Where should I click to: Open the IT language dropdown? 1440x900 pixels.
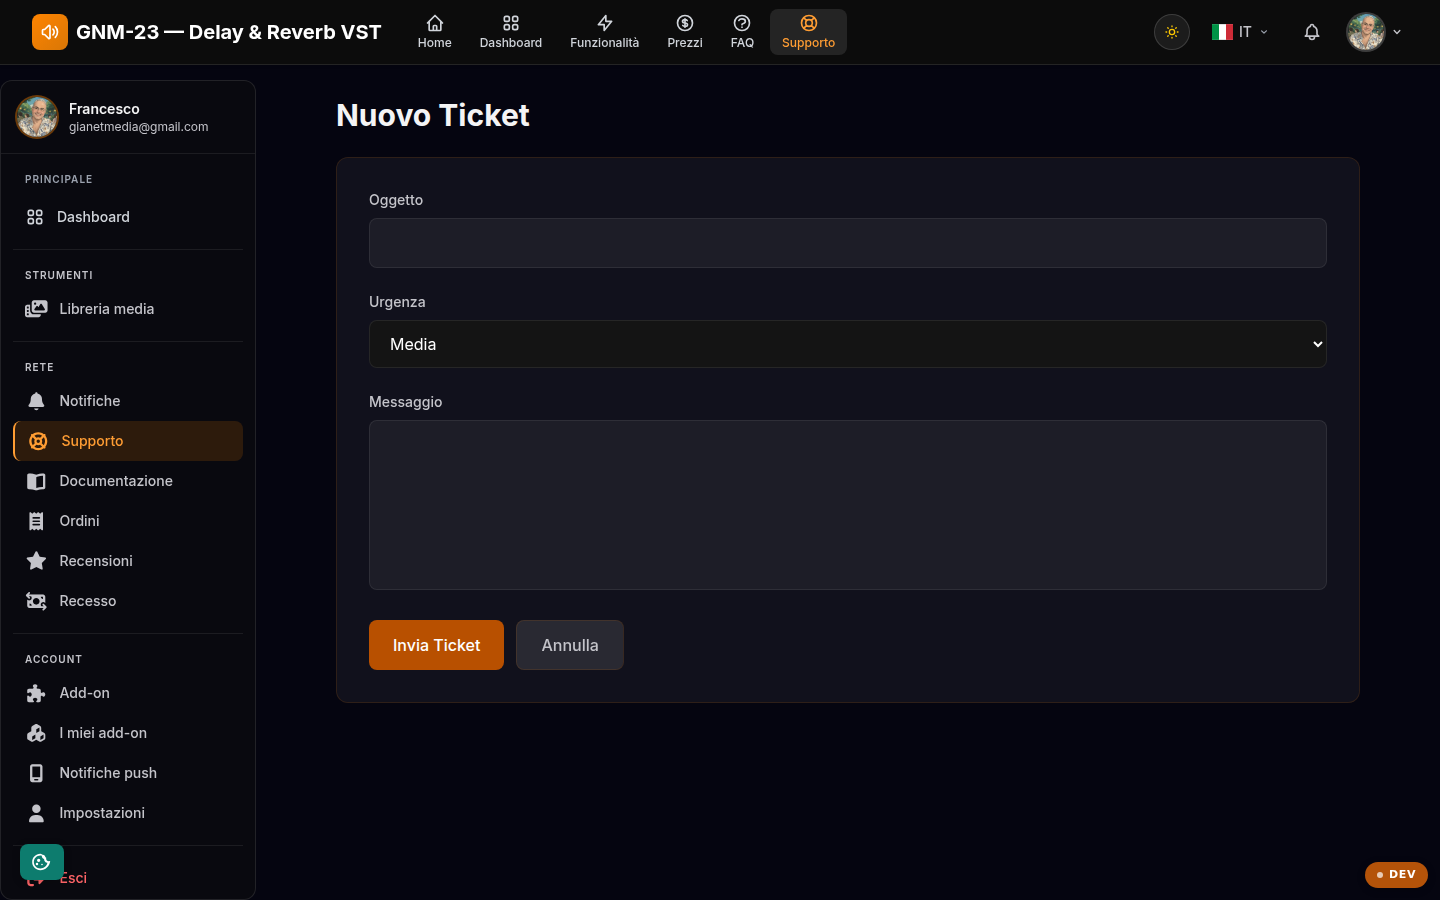point(1240,32)
